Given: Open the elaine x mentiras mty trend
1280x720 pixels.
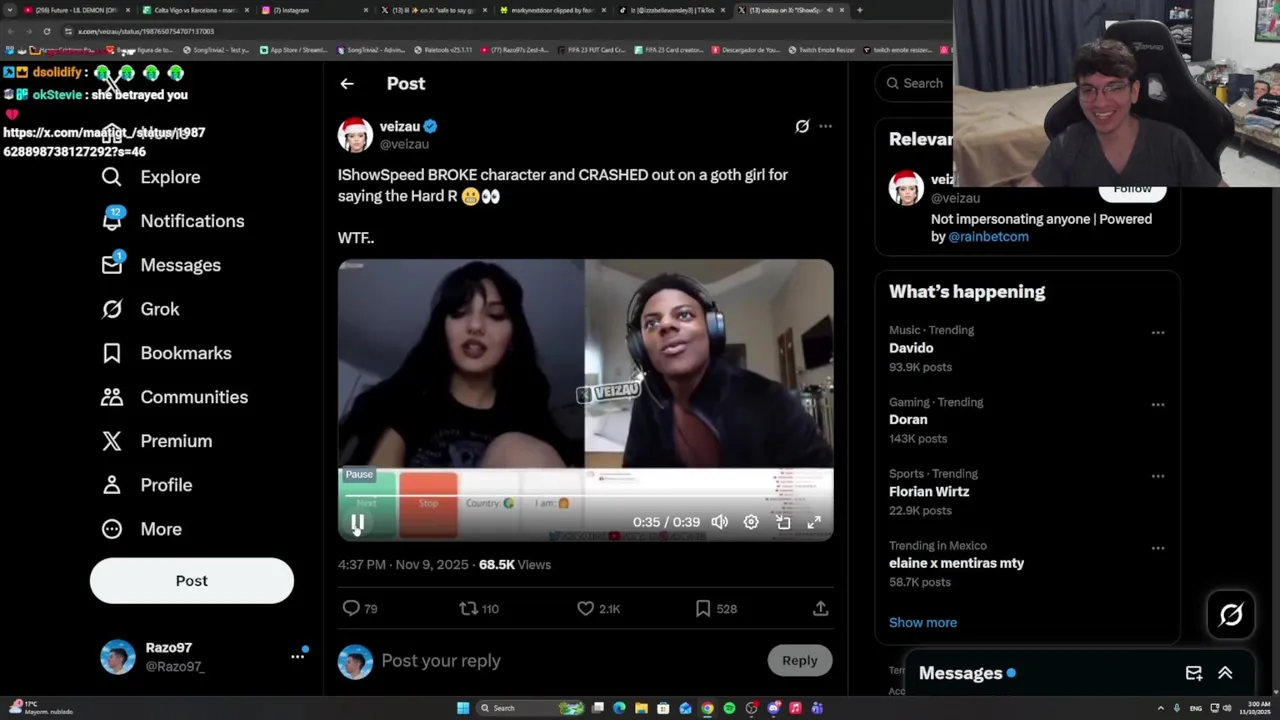Looking at the screenshot, I should pos(956,563).
